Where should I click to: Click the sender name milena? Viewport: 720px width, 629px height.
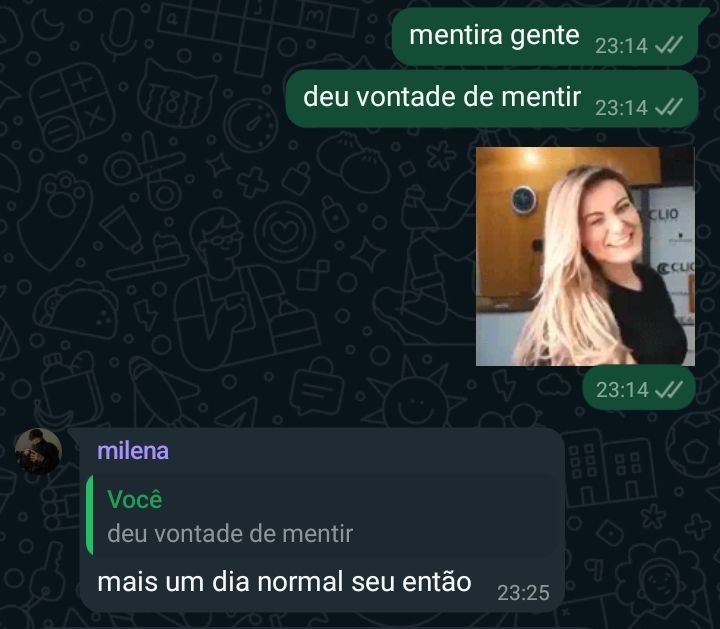(x=133, y=451)
